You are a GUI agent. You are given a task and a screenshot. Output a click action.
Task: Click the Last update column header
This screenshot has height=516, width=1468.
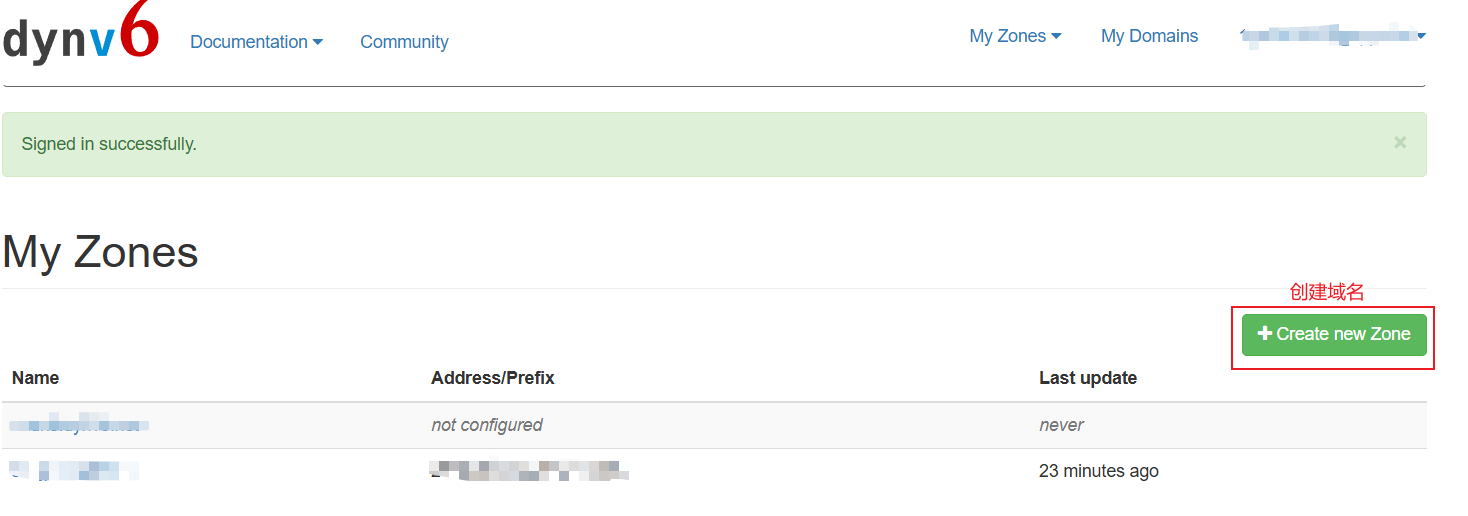[x=1087, y=378]
